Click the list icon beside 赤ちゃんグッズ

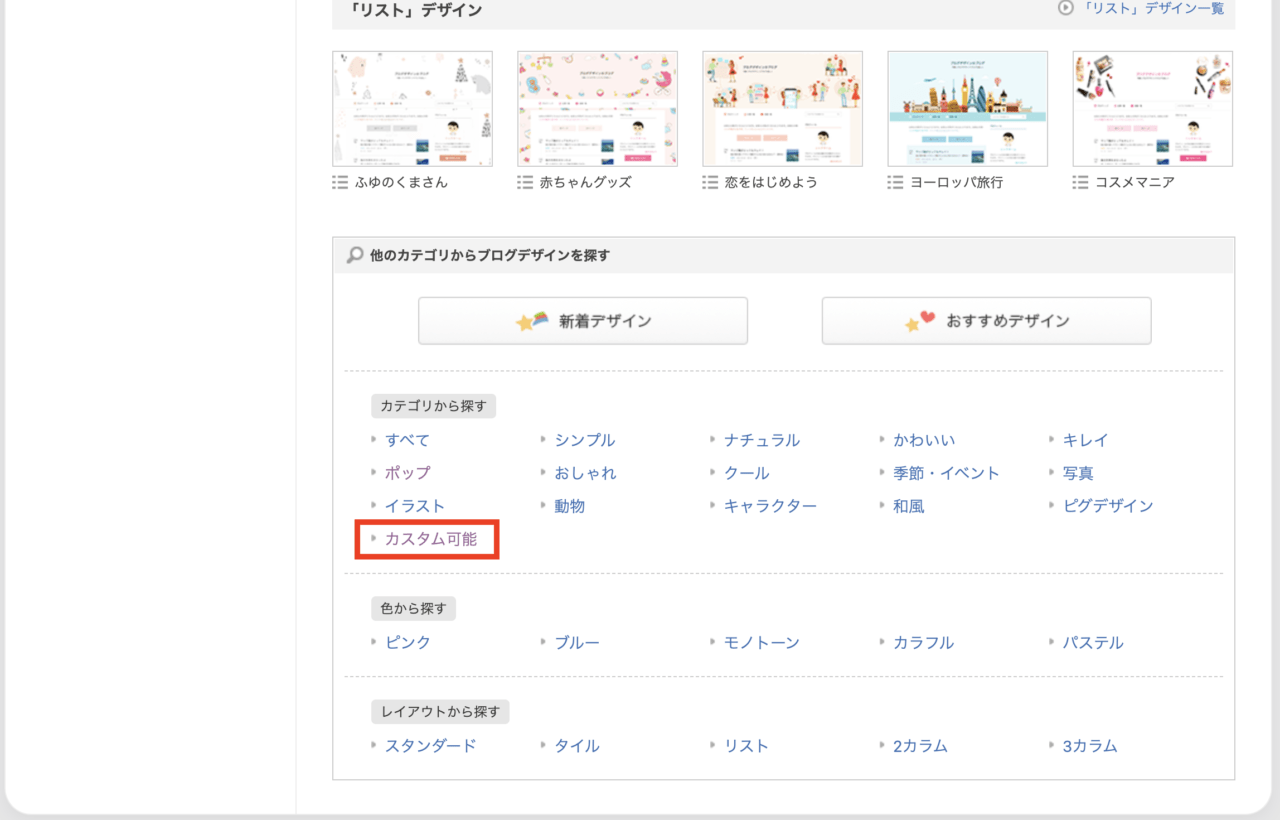(x=525, y=183)
